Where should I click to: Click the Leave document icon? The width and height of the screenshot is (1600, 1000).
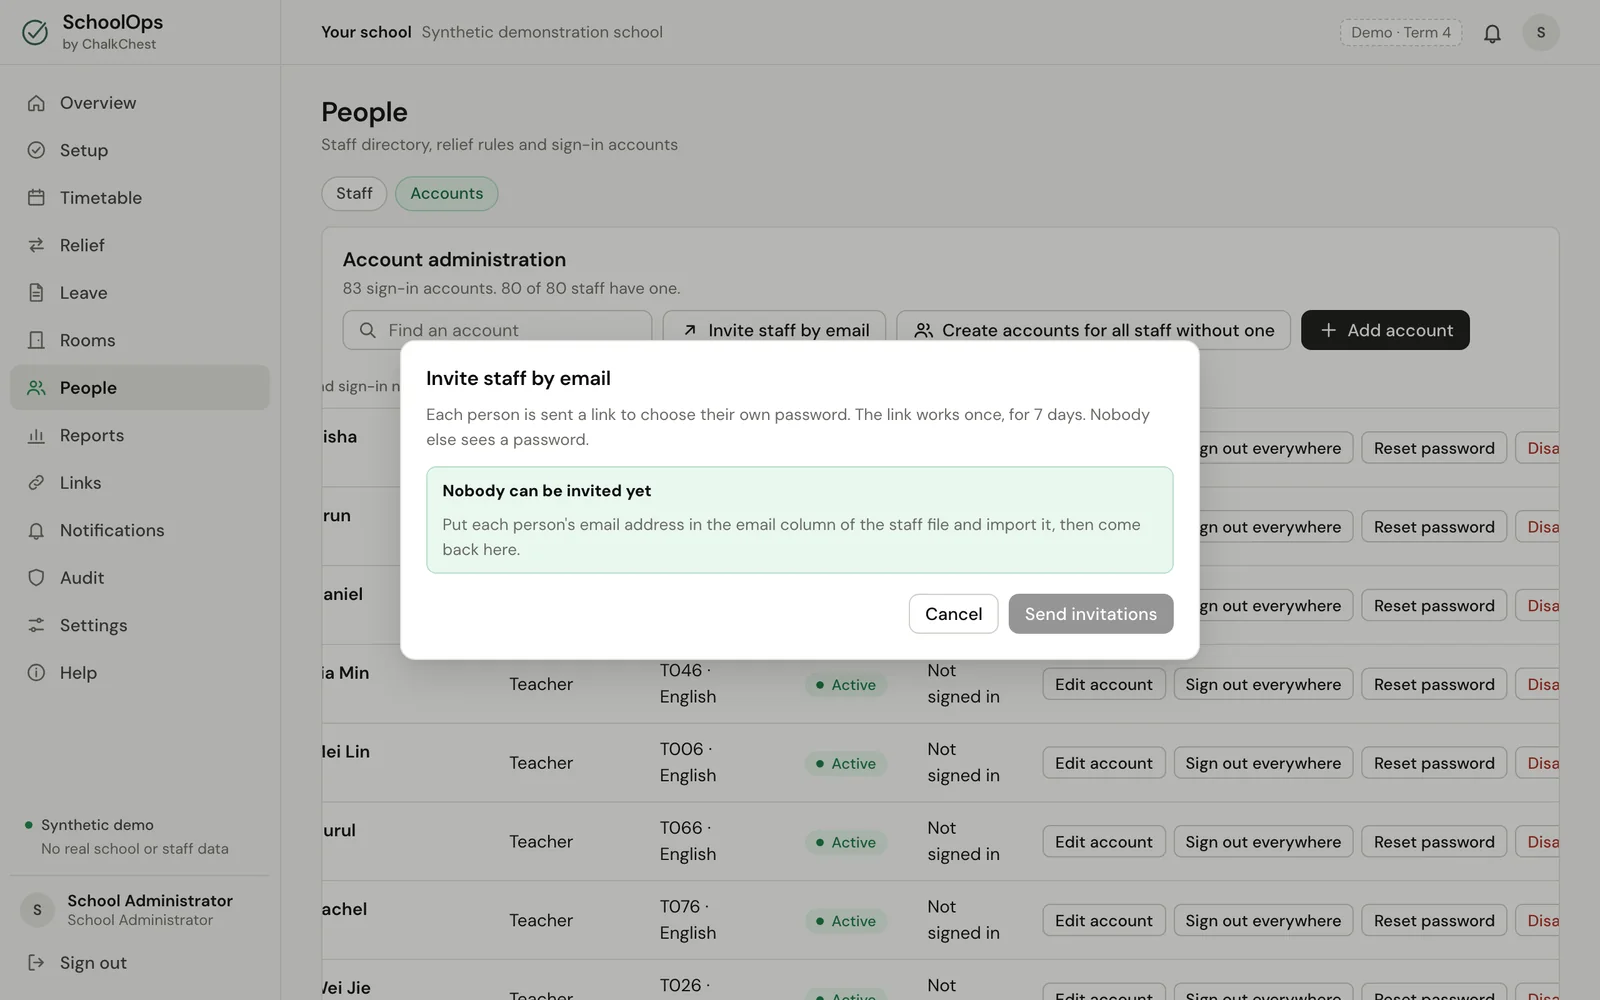(x=36, y=293)
